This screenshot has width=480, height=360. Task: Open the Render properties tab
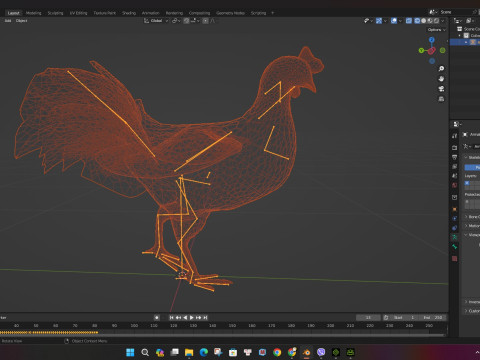point(454,147)
